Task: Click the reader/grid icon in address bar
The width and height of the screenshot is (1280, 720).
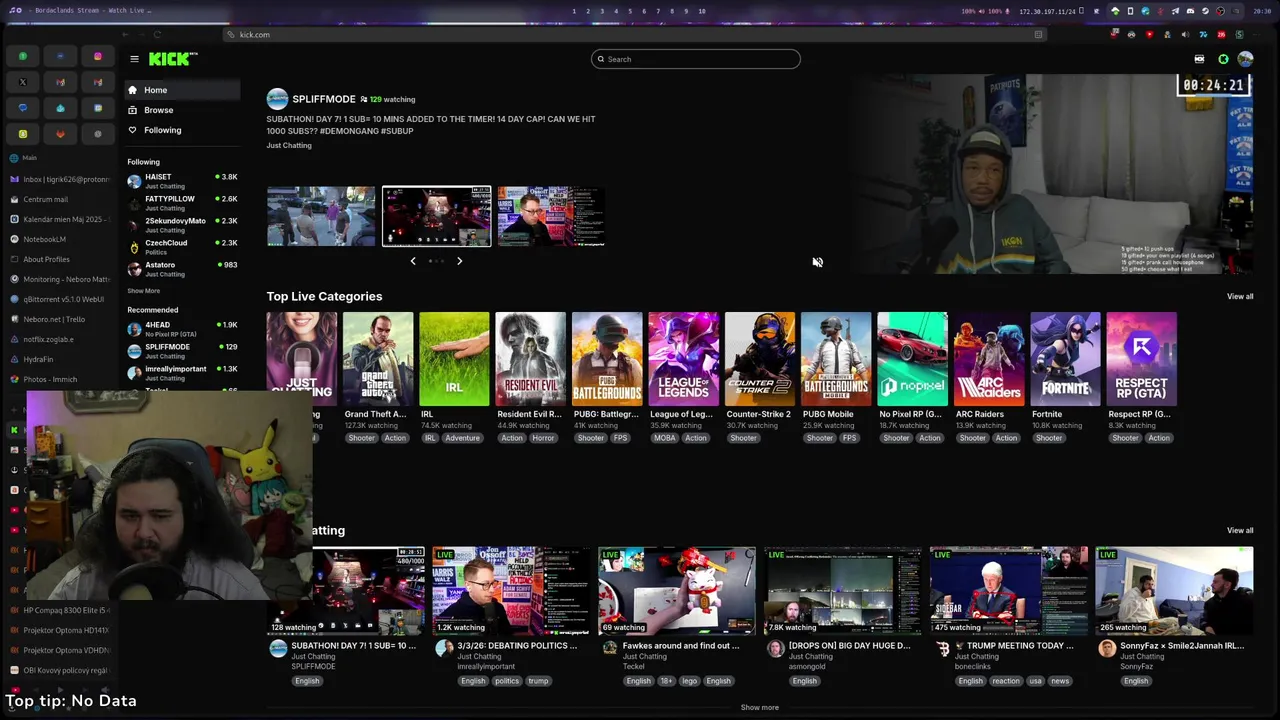Action: [x=1038, y=34]
